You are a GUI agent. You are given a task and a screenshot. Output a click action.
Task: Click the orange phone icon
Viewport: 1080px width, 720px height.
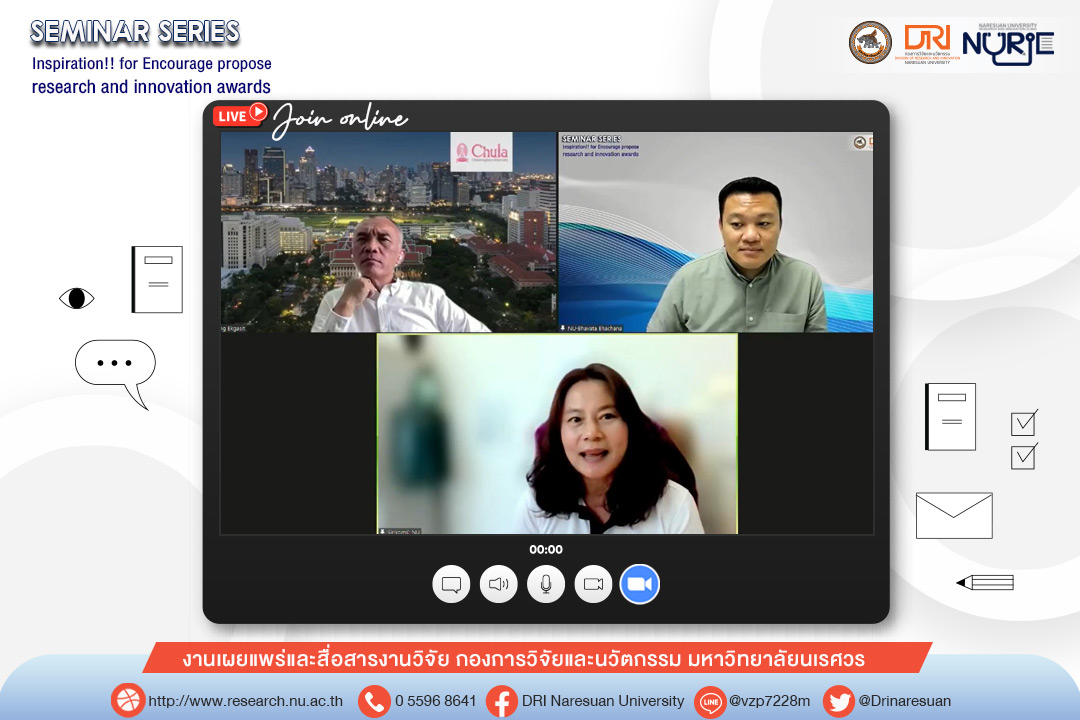(x=375, y=701)
